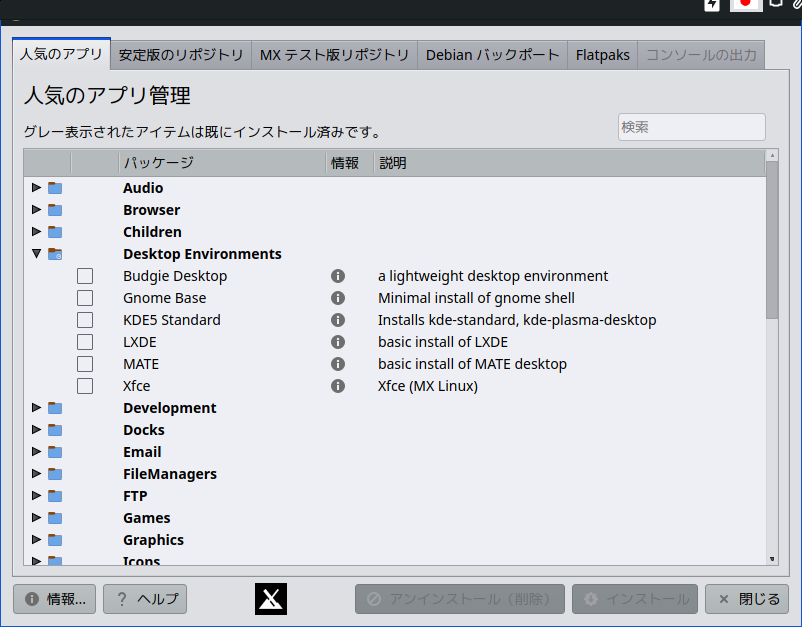This screenshot has width=802, height=627.
Task: Click the アンインストール（削除） button
Action: (460, 599)
